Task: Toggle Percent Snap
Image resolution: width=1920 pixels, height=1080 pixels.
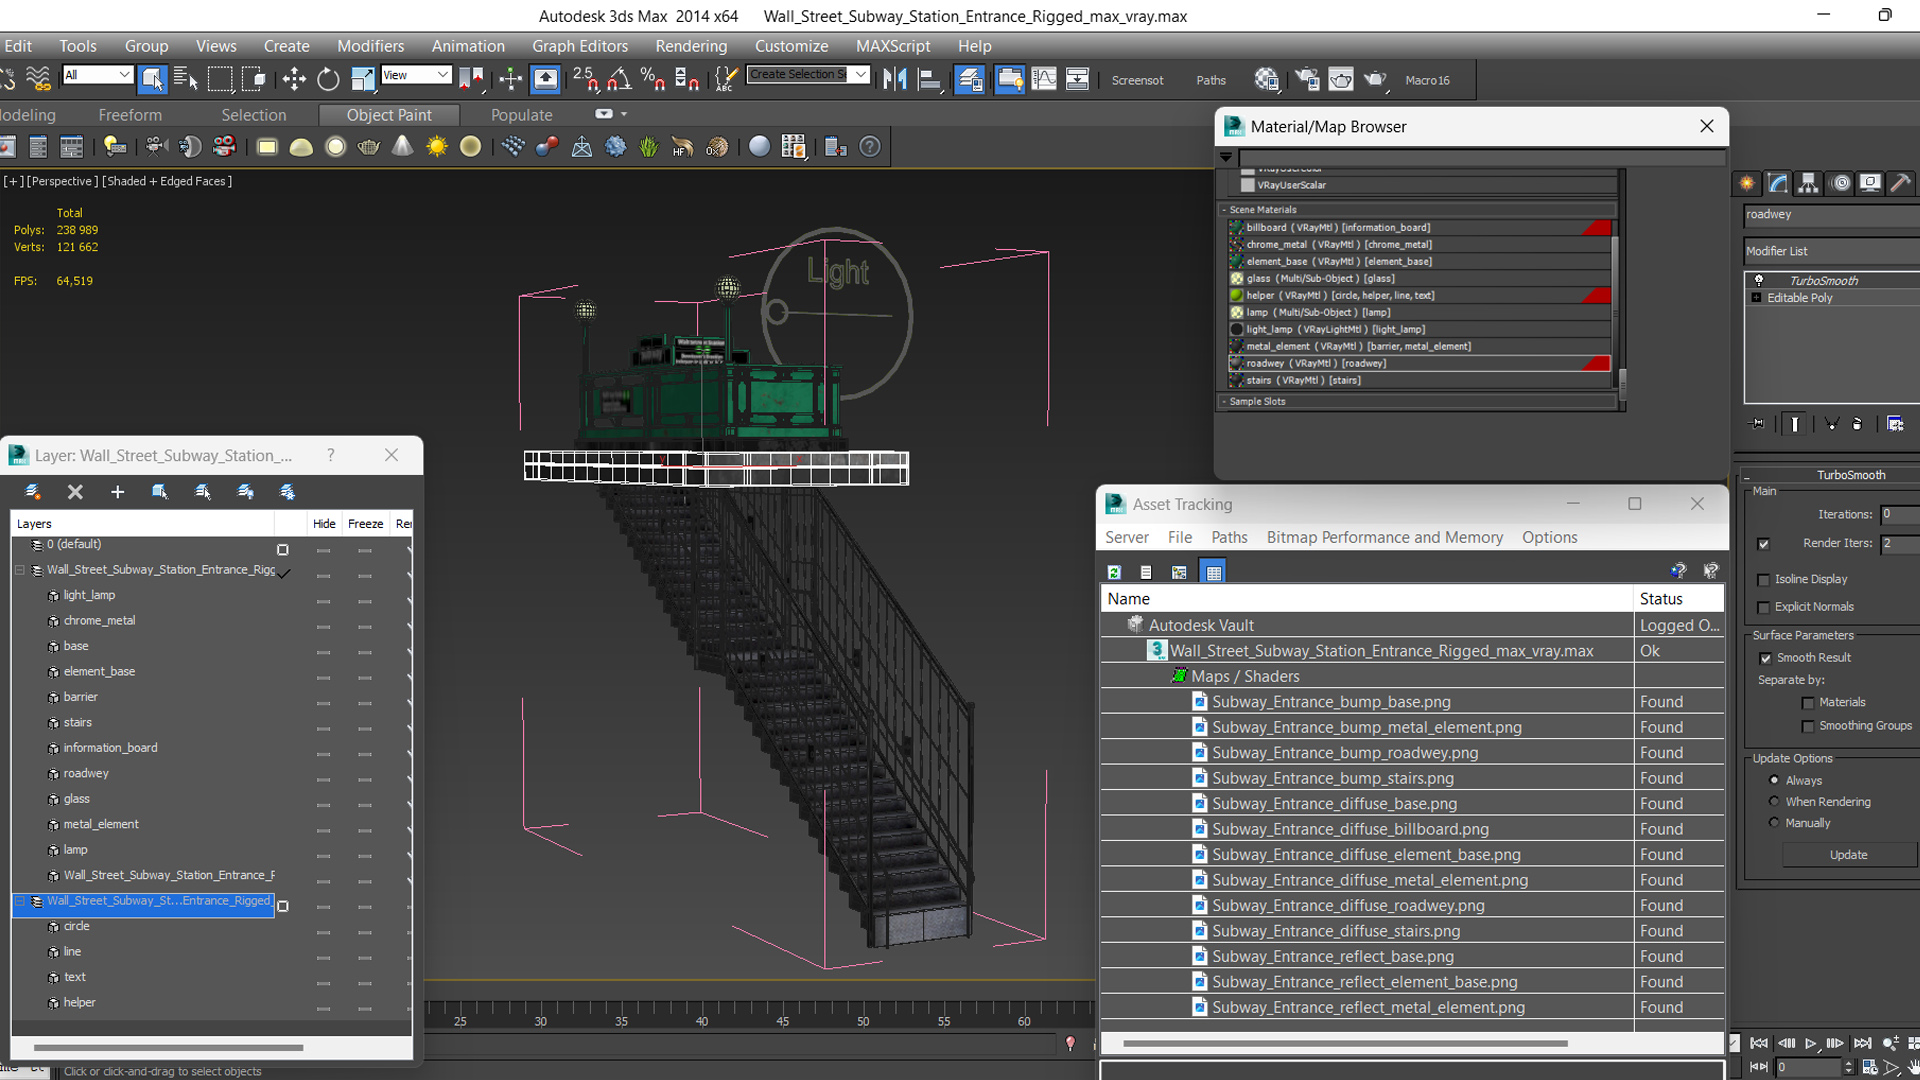Action: coord(653,79)
